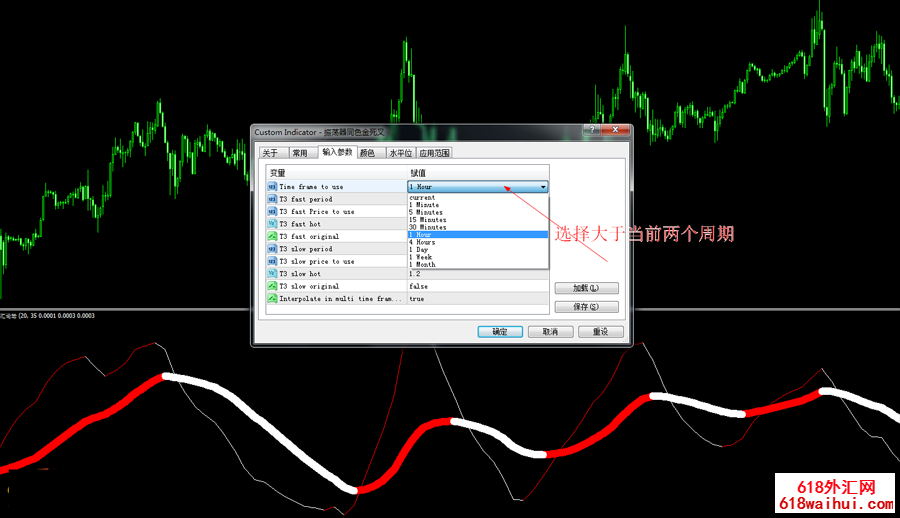Click the icon beside 'T3 slow hot'
900x518 pixels.
coord(272,274)
